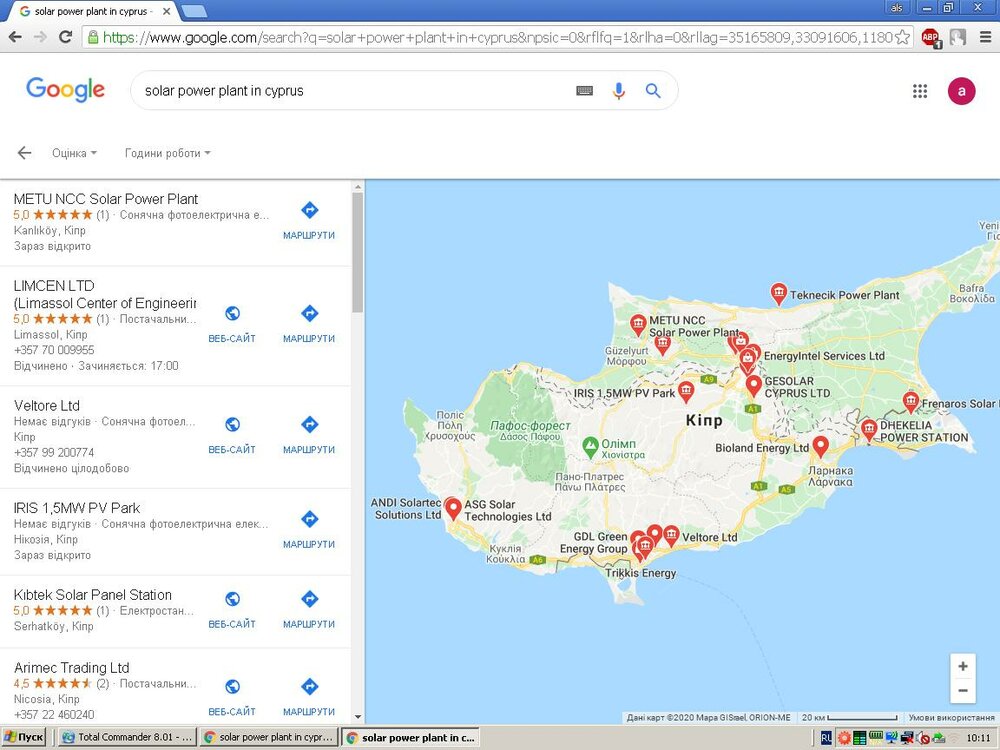Screen dimensions: 1000x750
Task: Click the Bioland Energy Ltd map pin
Action: click(821, 446)
